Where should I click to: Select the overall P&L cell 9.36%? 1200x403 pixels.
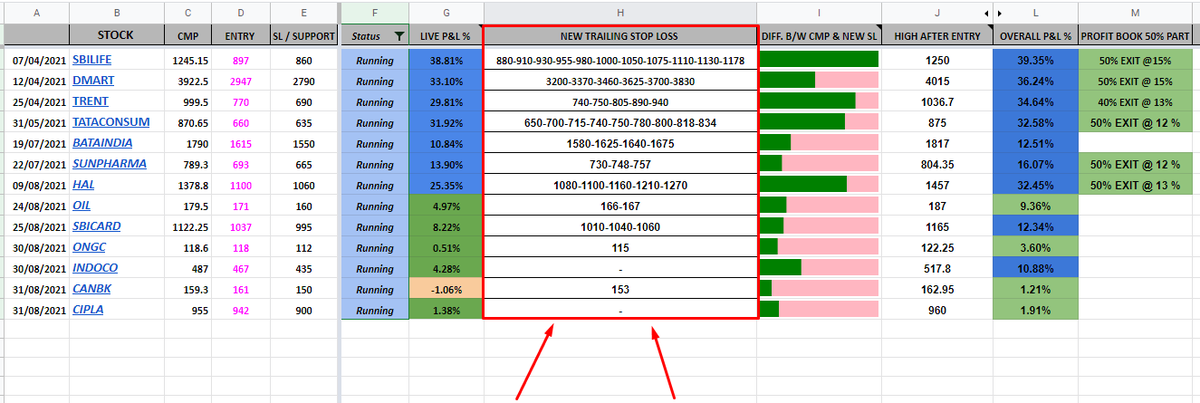point(1036,205)
